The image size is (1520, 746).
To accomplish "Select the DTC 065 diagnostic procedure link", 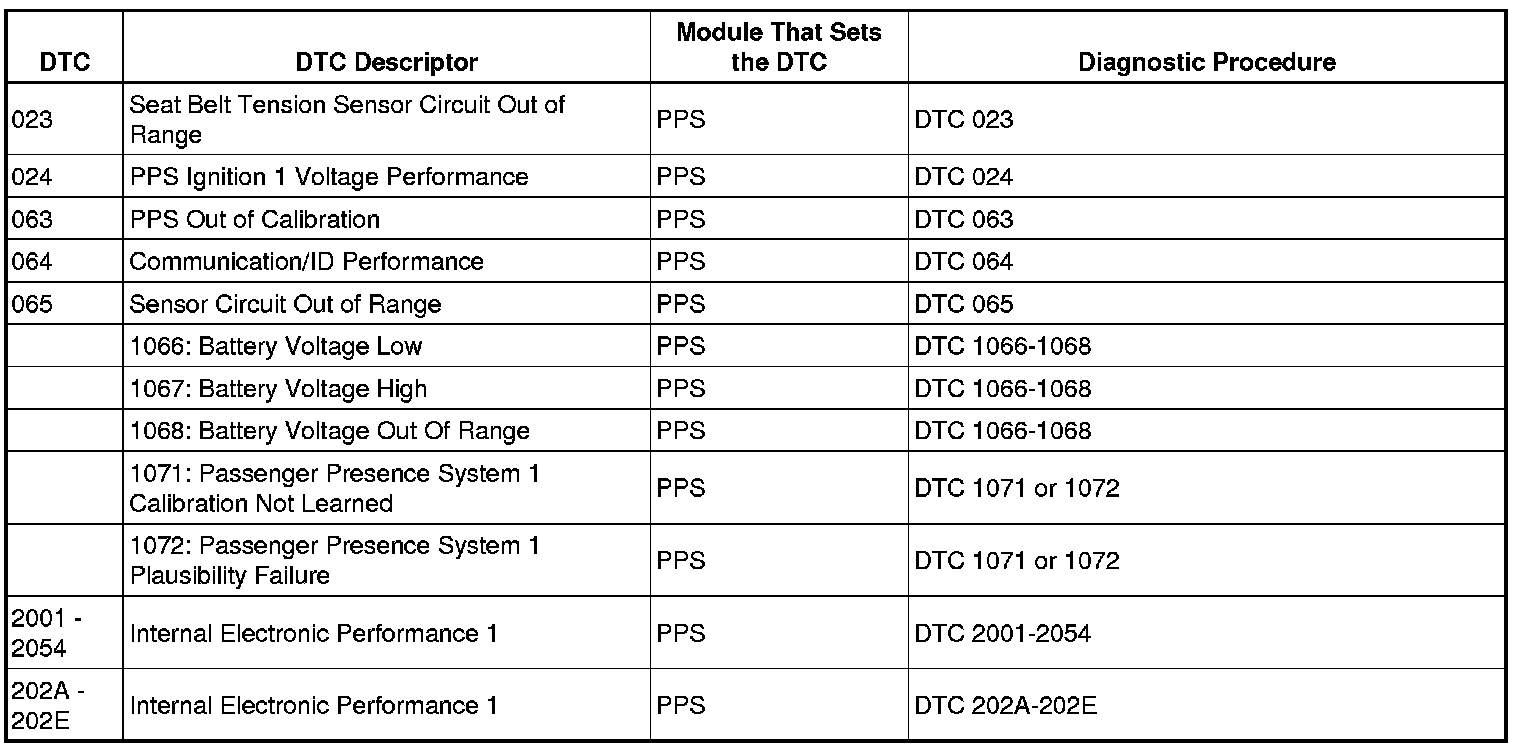I will tap(963, 303).
